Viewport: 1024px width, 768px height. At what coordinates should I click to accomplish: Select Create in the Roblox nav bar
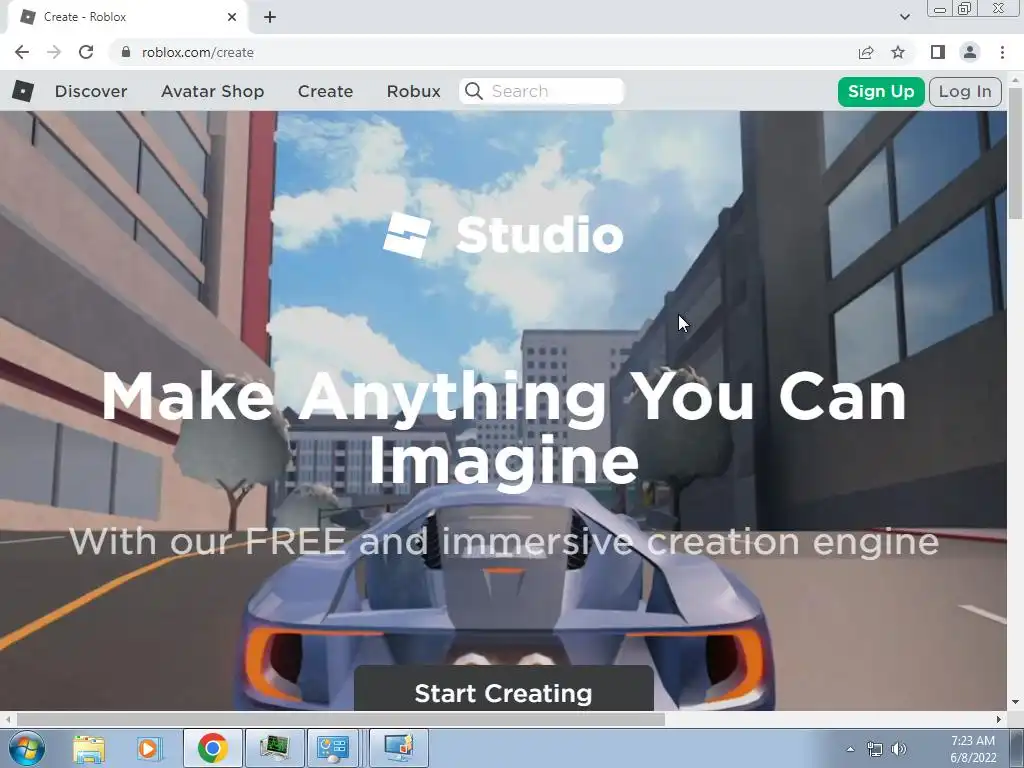(325, 91)
